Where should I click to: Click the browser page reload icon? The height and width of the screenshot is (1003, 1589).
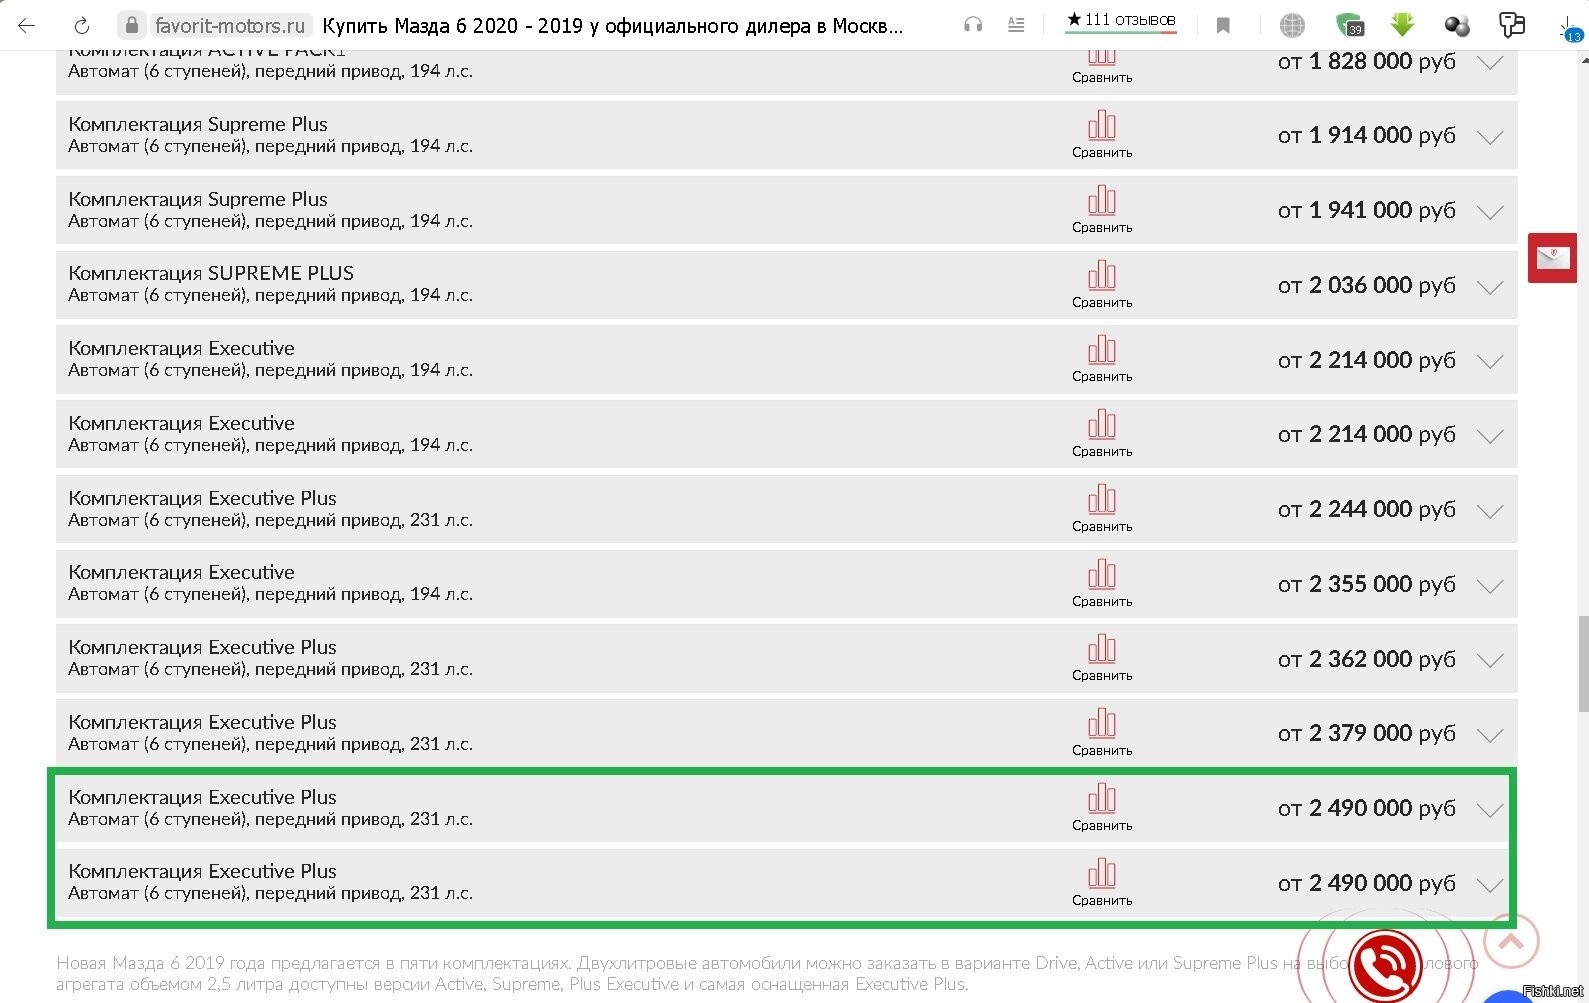tap(82, 26)
